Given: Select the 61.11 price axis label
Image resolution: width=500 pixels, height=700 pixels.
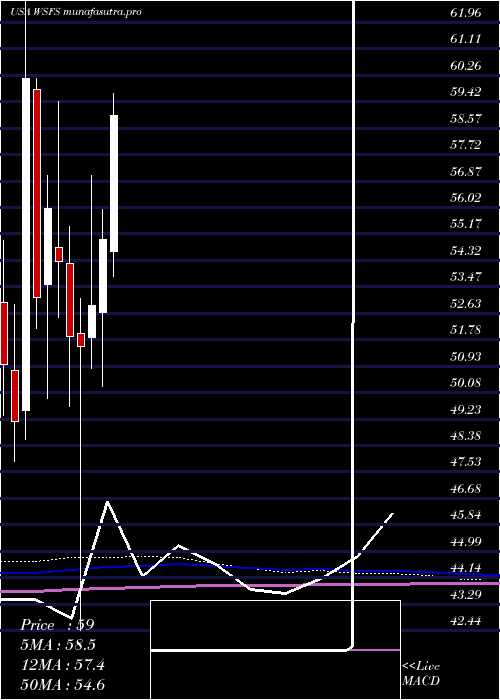Looking at the screenshot, I should tap(466, 39).
